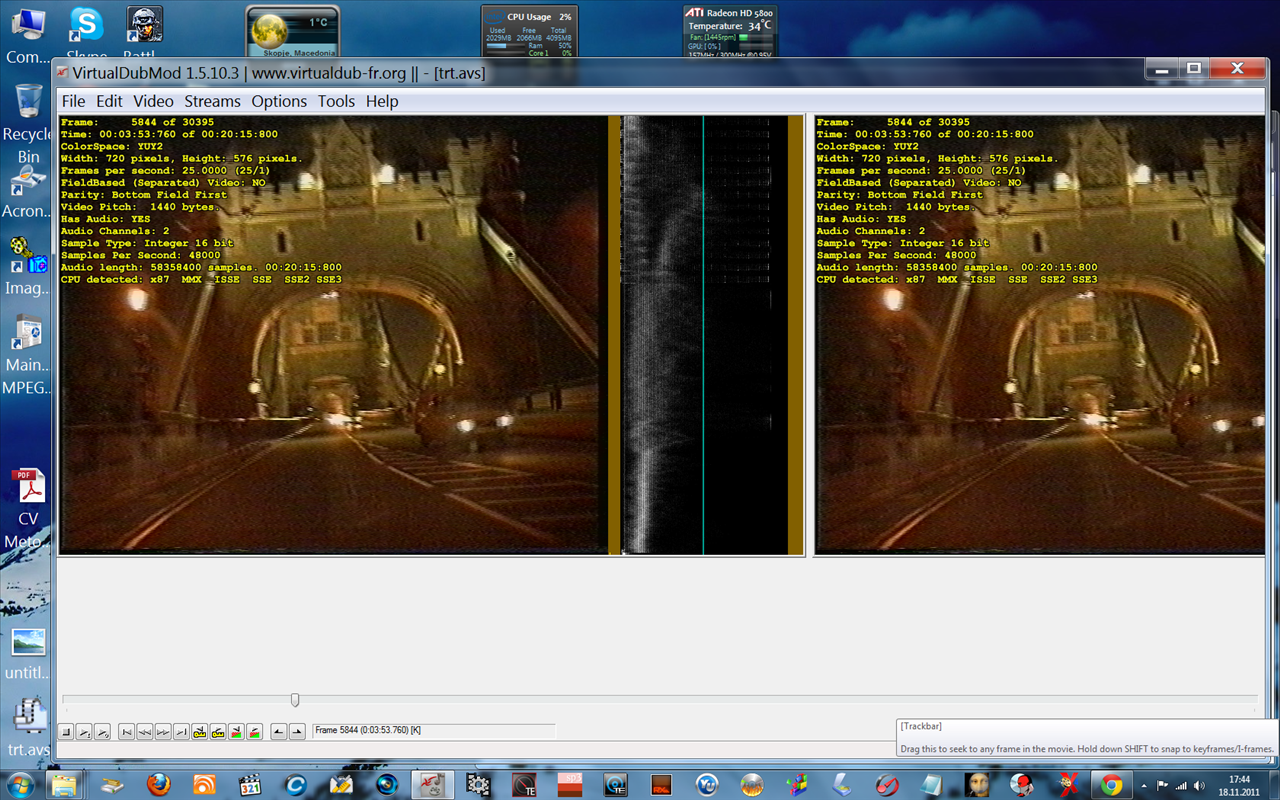Go to previous keyframe
The image size is (1280, 800).
point(200,732)
